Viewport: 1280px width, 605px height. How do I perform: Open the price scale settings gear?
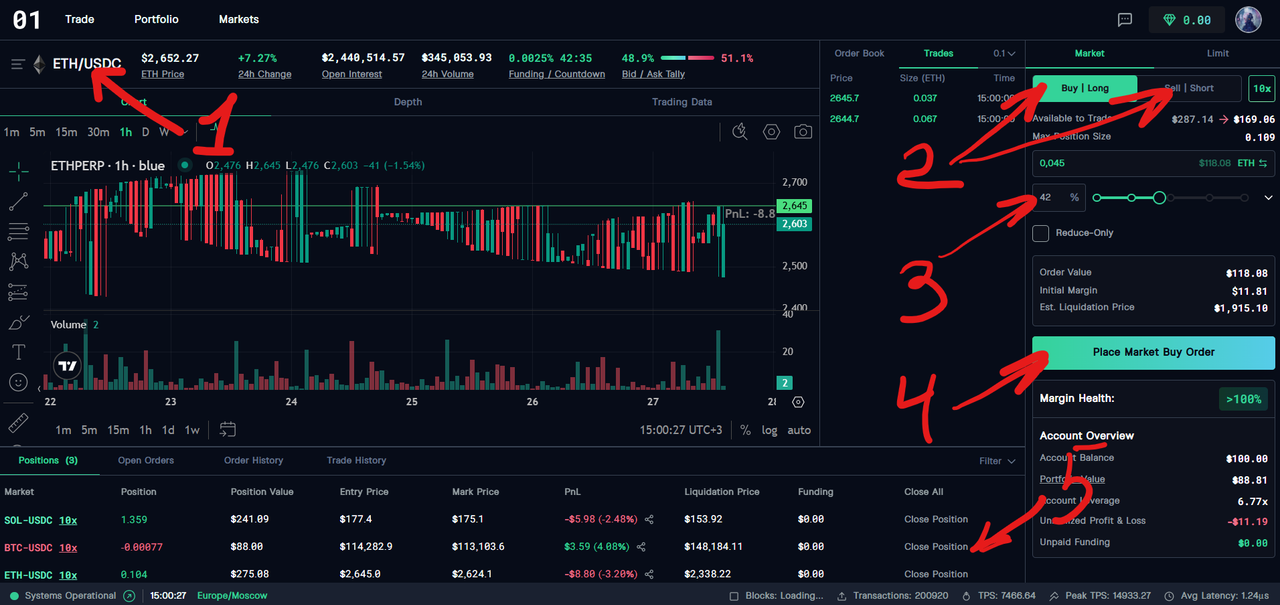point(797,402)
